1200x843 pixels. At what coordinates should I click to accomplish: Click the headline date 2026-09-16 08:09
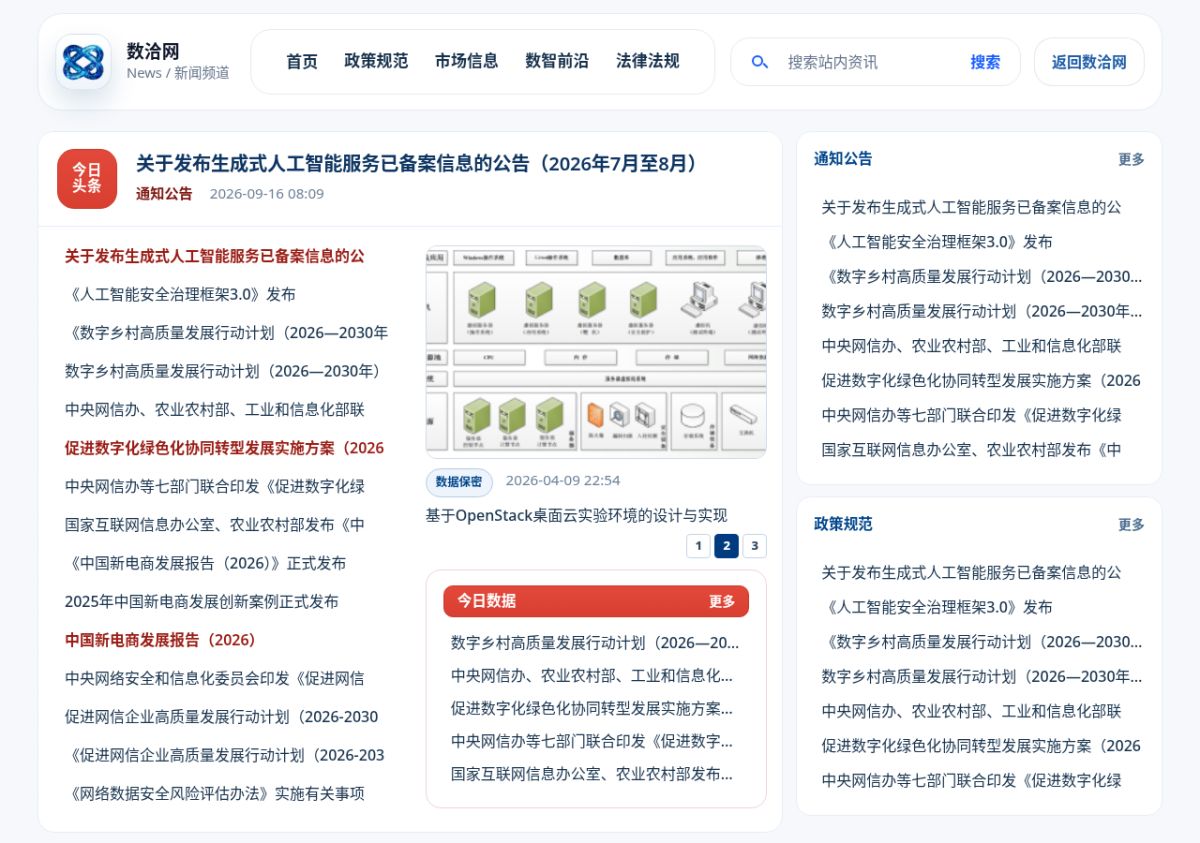click(267, 194)
